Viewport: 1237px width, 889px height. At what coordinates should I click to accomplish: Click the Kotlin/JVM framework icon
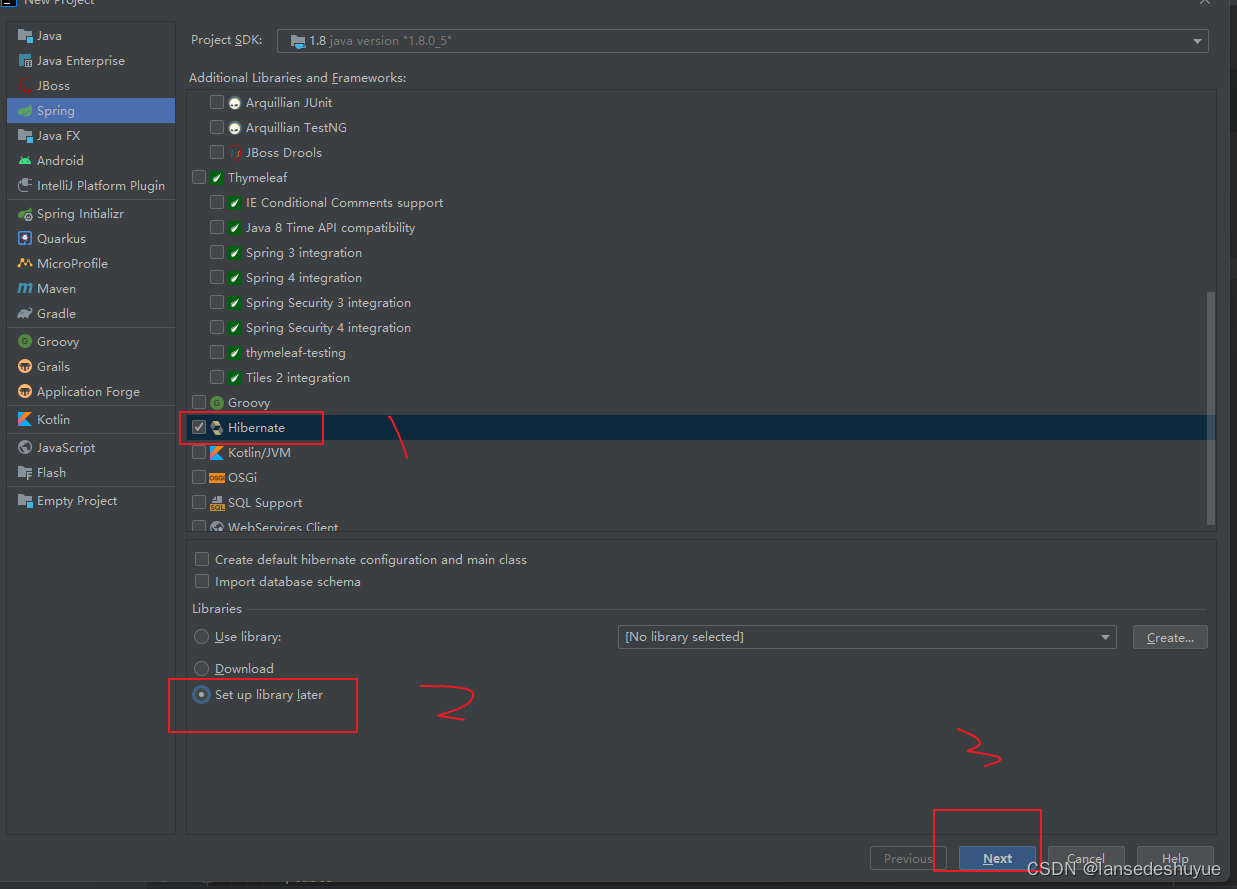217,453
